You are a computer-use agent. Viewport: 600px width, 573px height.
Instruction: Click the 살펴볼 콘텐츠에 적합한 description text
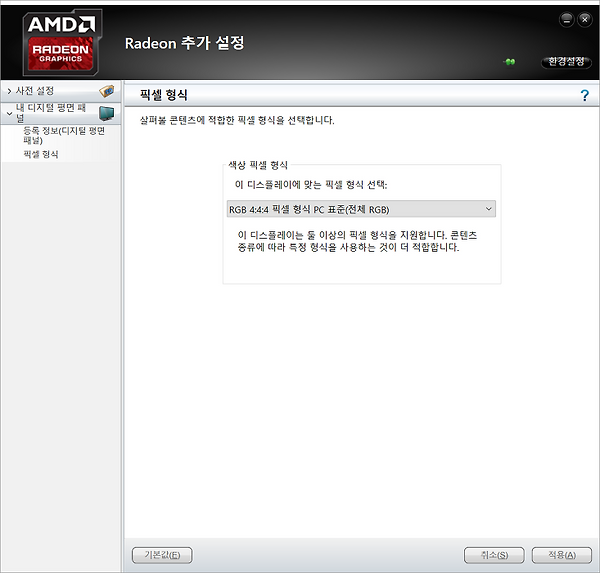point(237,120)
